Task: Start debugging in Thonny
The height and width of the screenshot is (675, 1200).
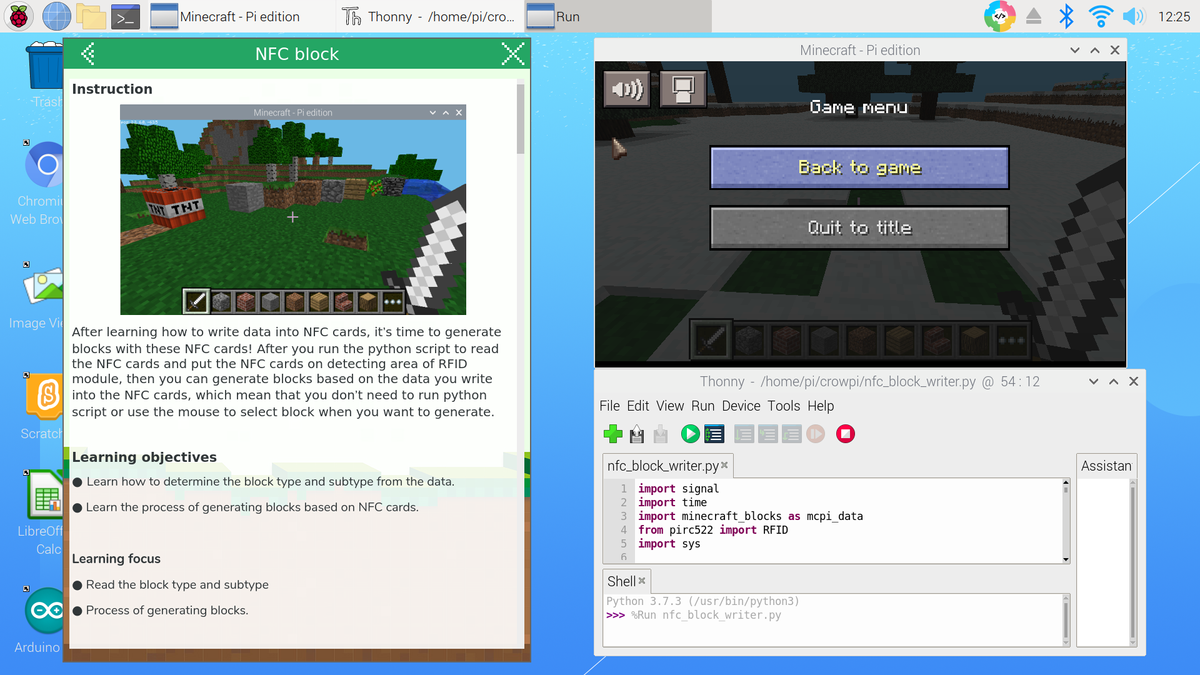Action: [x=713, y=433]
